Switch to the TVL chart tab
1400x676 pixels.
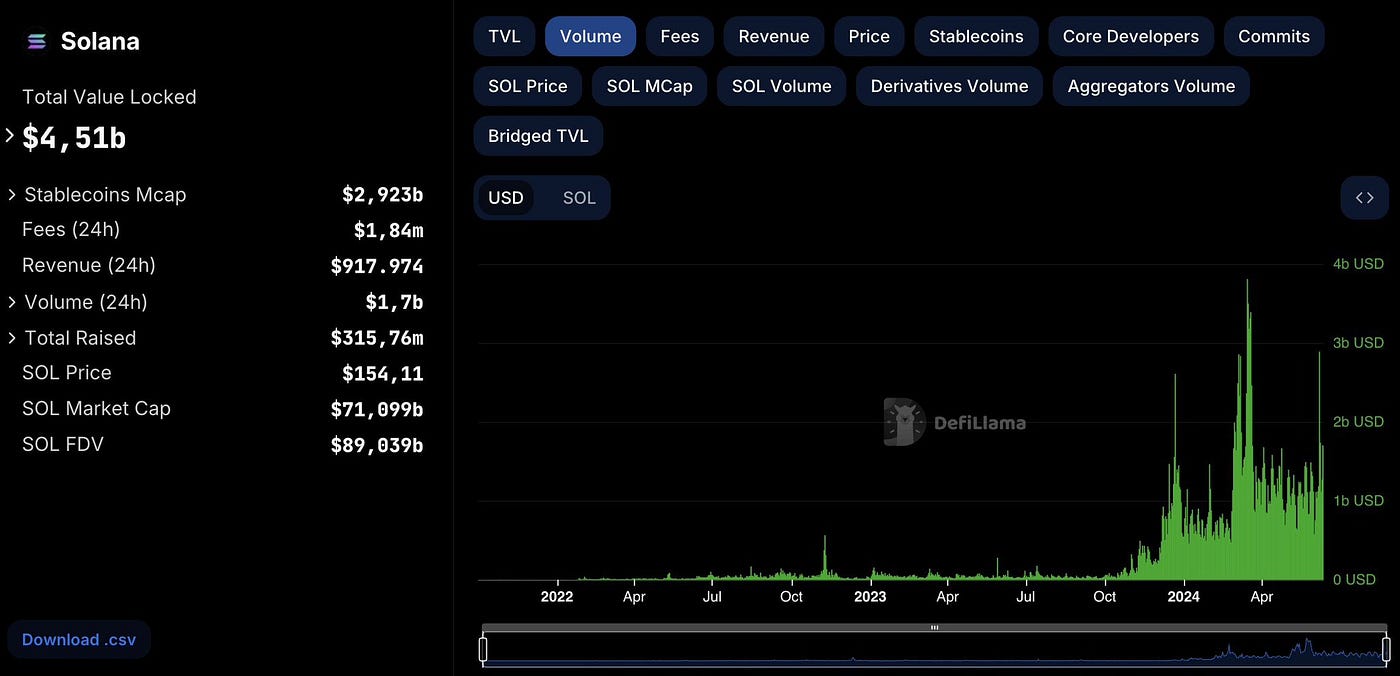click(x=504, y=36)
